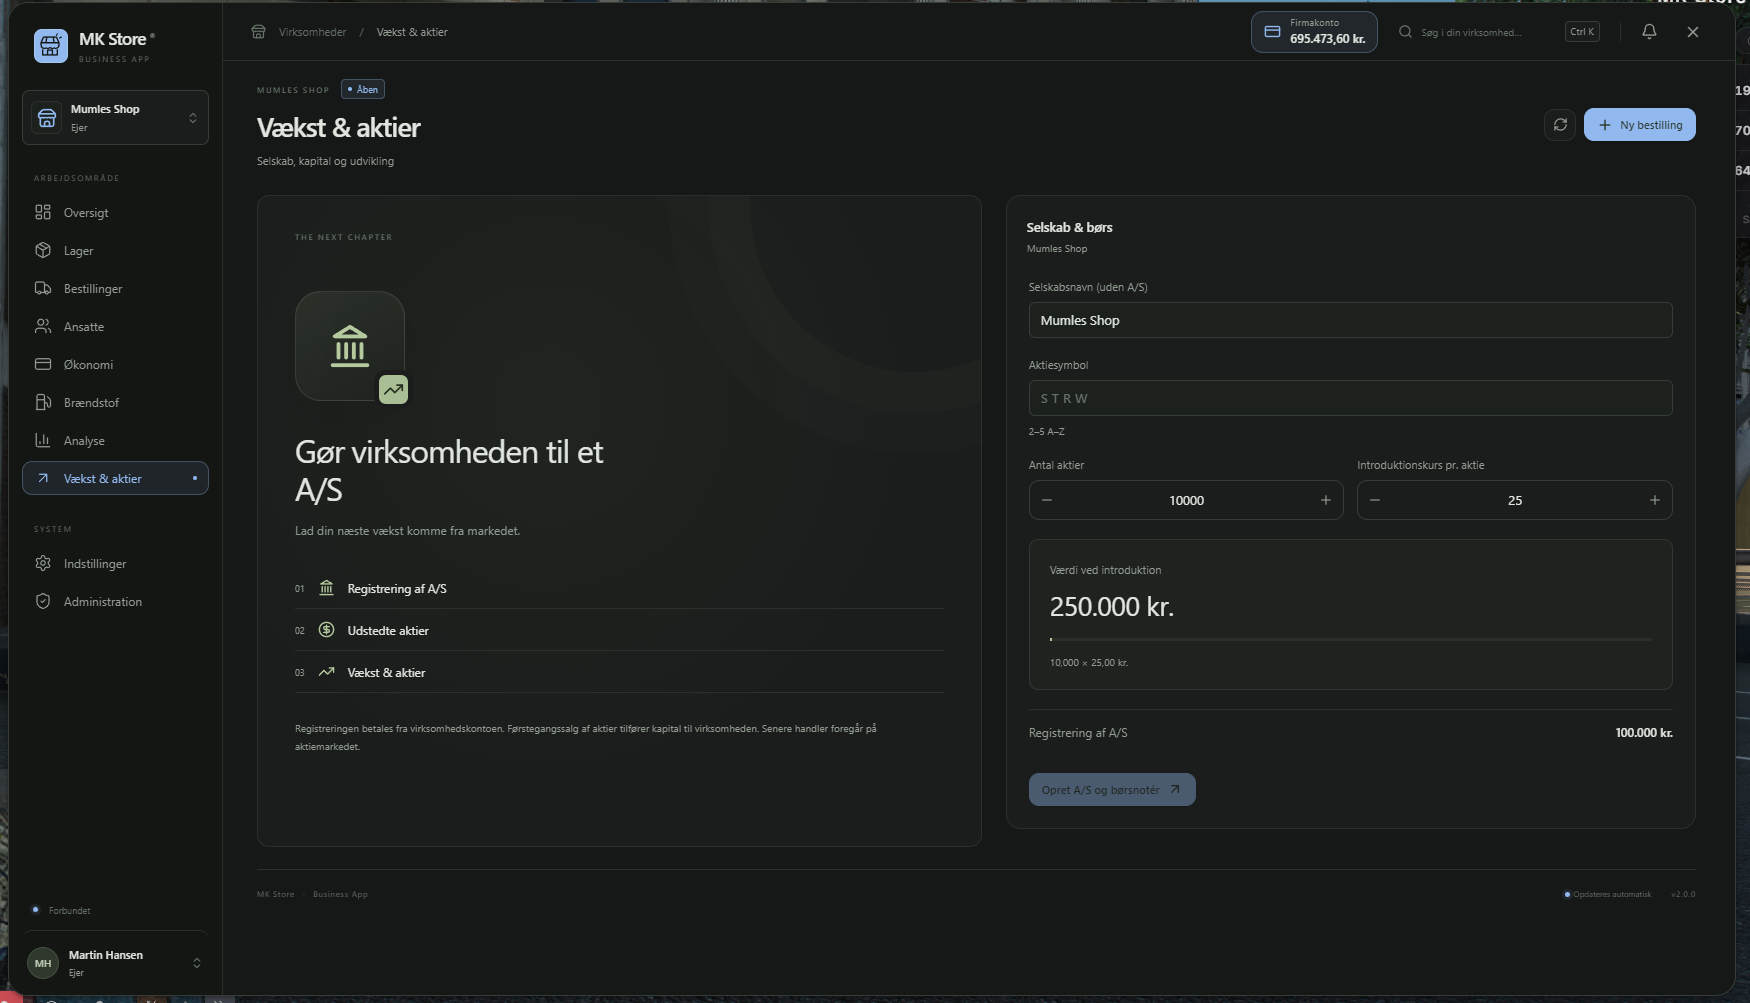Open the Ansatte section

coord(115,326)
